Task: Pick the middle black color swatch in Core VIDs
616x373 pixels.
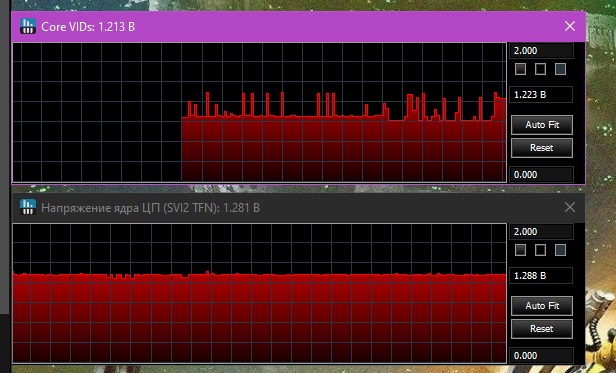Action: (x=541, y=69)
